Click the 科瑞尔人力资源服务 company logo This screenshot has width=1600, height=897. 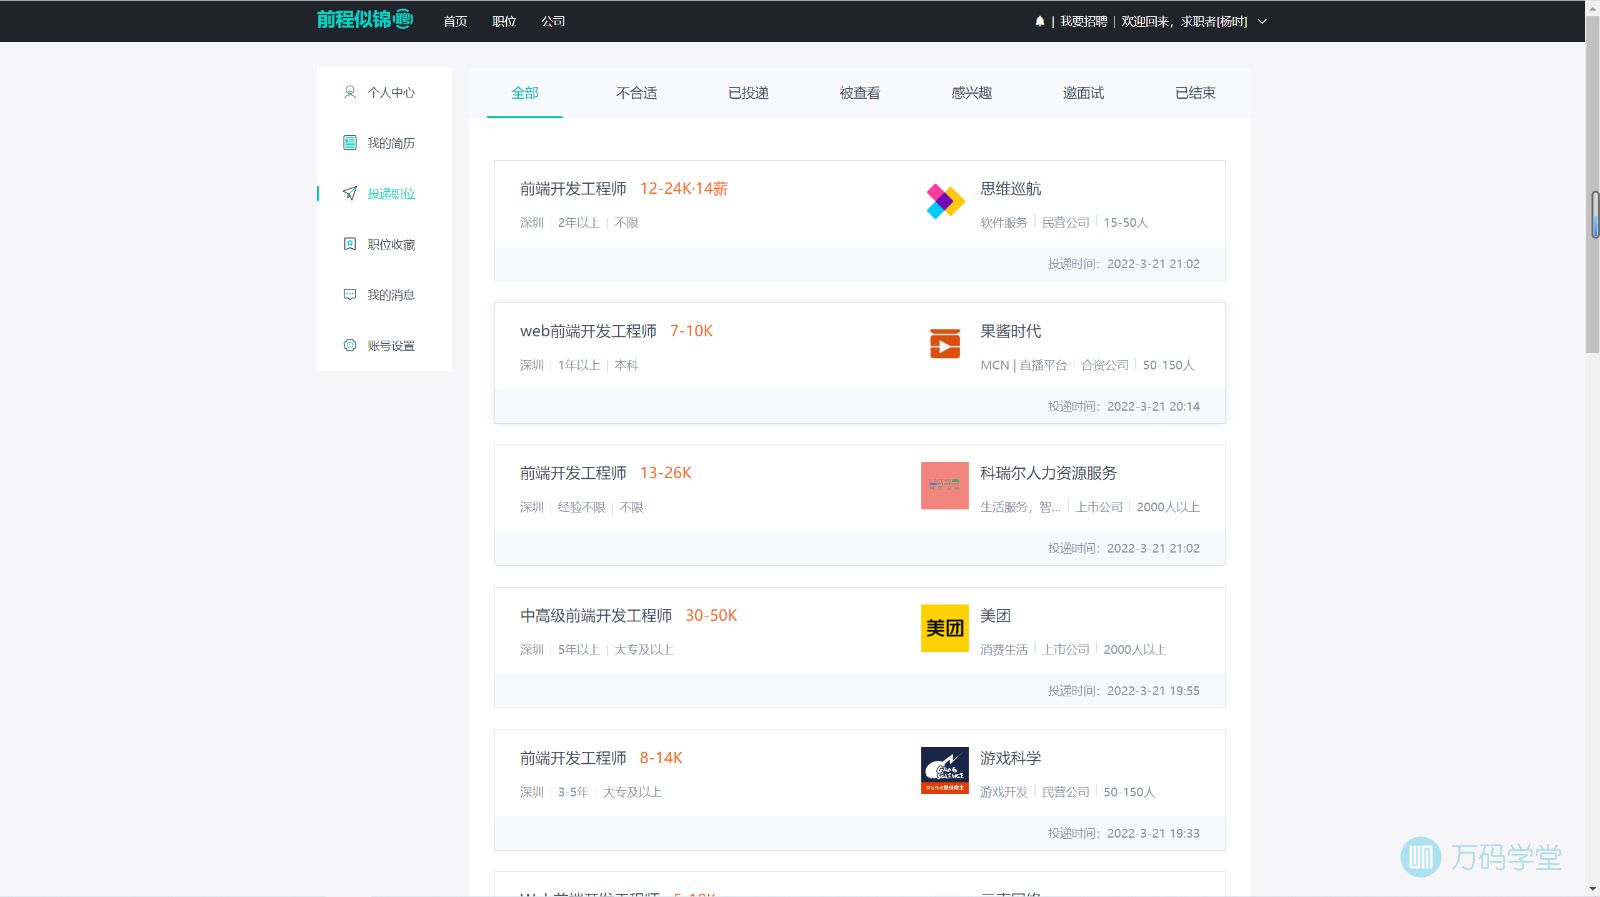(x=945, y=486)
